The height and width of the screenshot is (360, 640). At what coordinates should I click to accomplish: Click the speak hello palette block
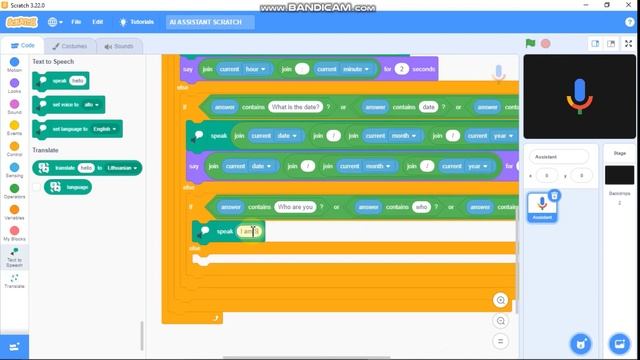coord(60,81)
